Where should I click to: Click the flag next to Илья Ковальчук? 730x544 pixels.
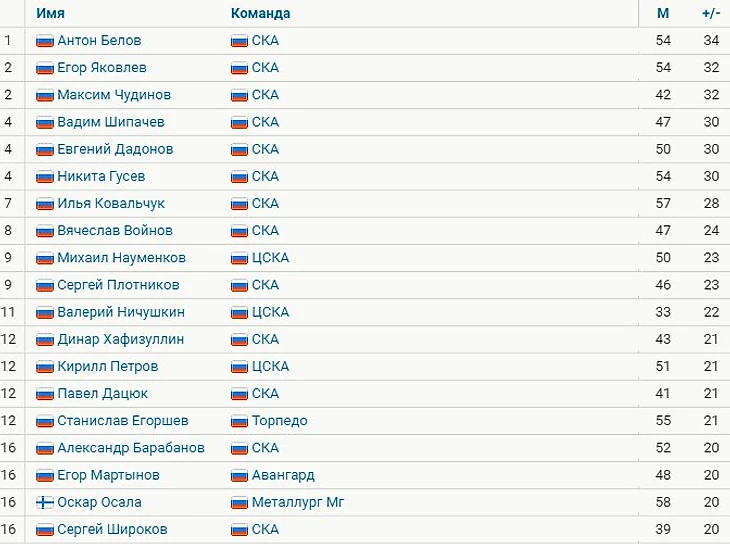[x=45, y=204]
